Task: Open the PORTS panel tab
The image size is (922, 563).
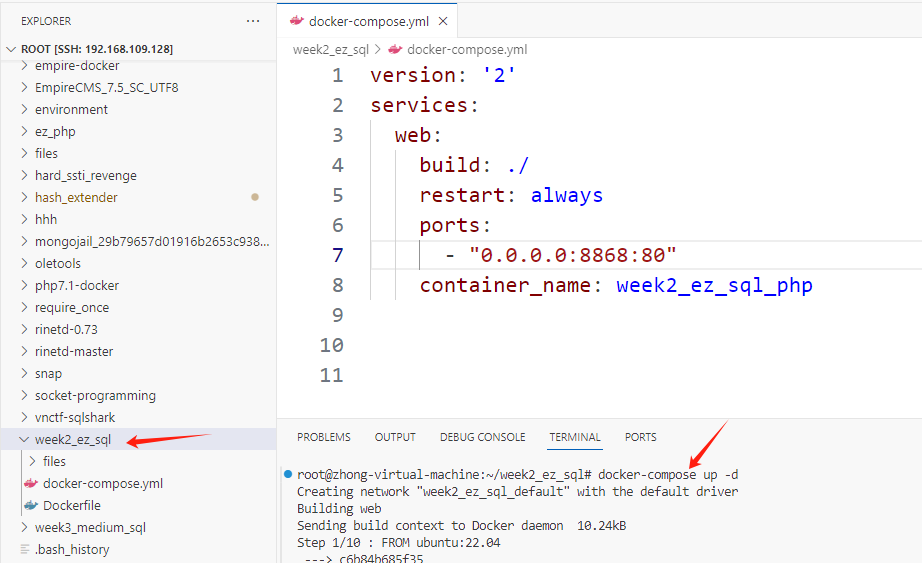Action: [641, 437]
